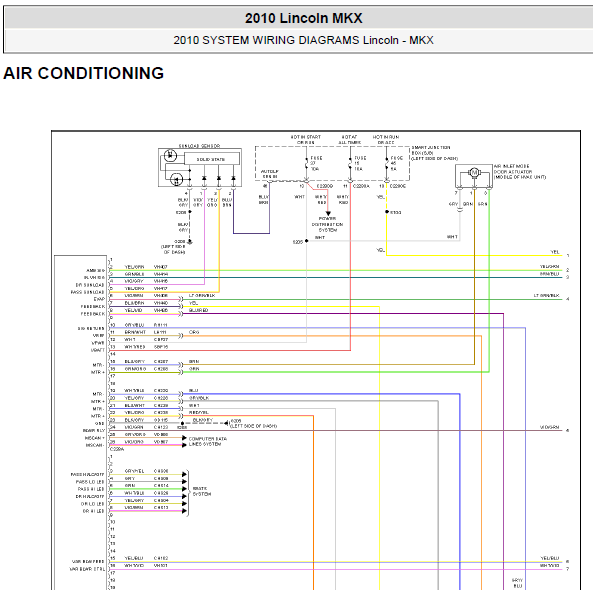This screenshot has height=590, width=593.
Task: Click the "VAR BLWR CTRL" pin label
Action: pyautogui.click(x=87, y=569)
